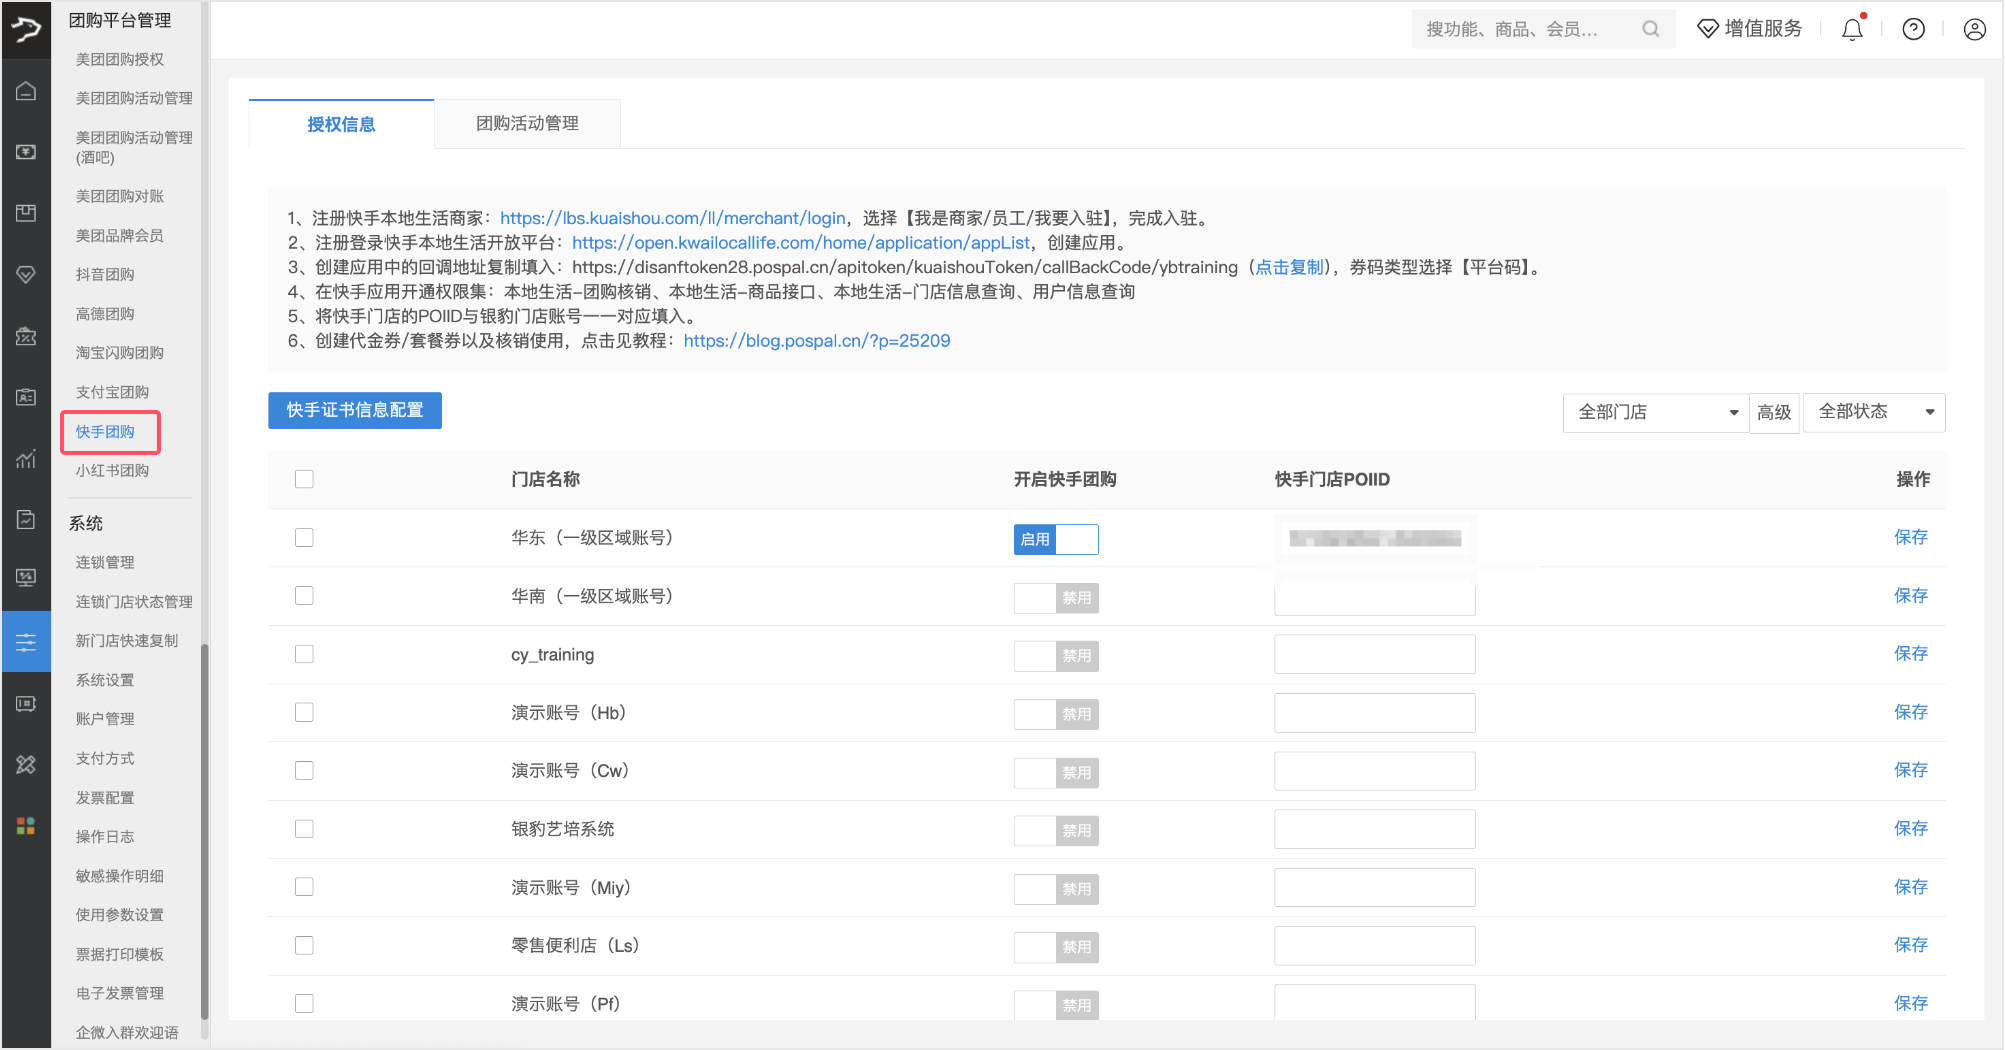Tick the select-all checkbox in table header
The image size is (2005, 1050).
tap(304, 479)
